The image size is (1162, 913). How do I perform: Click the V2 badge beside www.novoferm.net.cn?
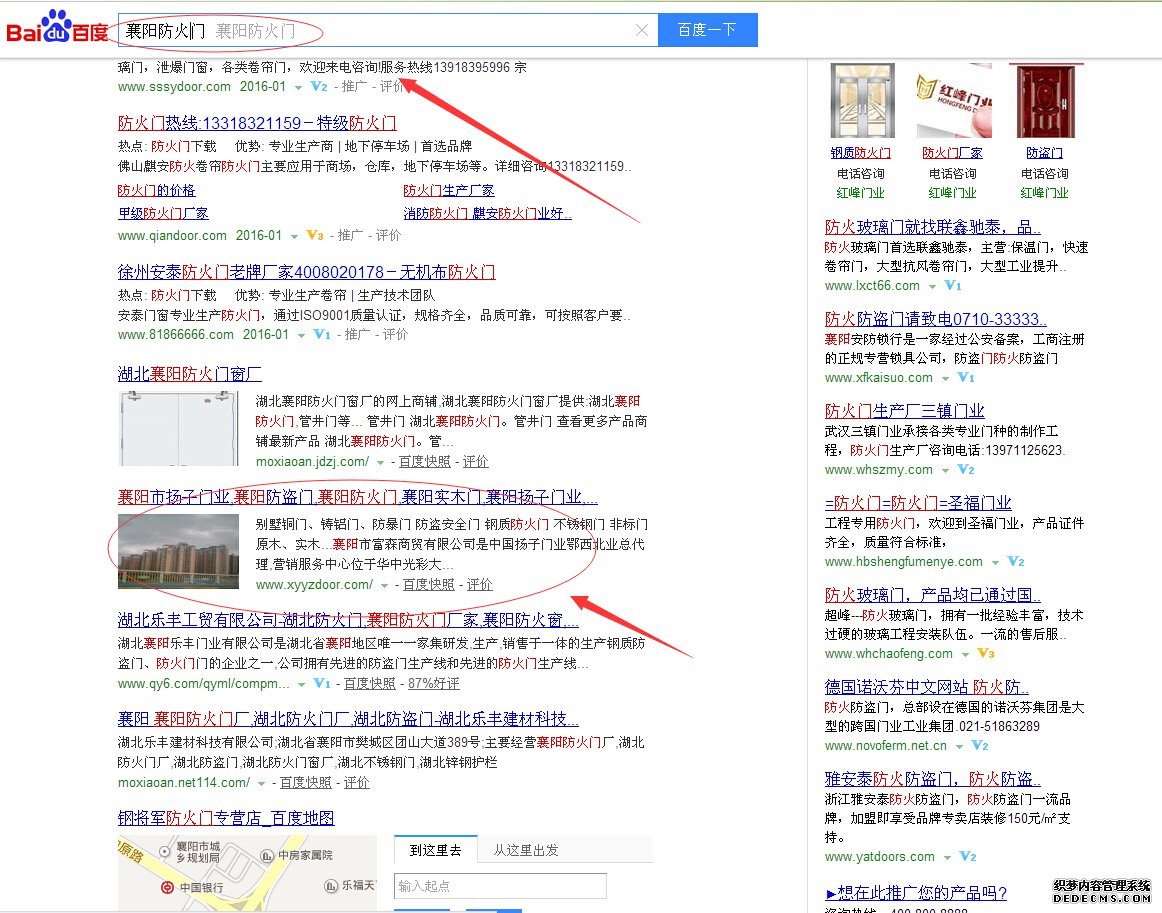[980, 746]
